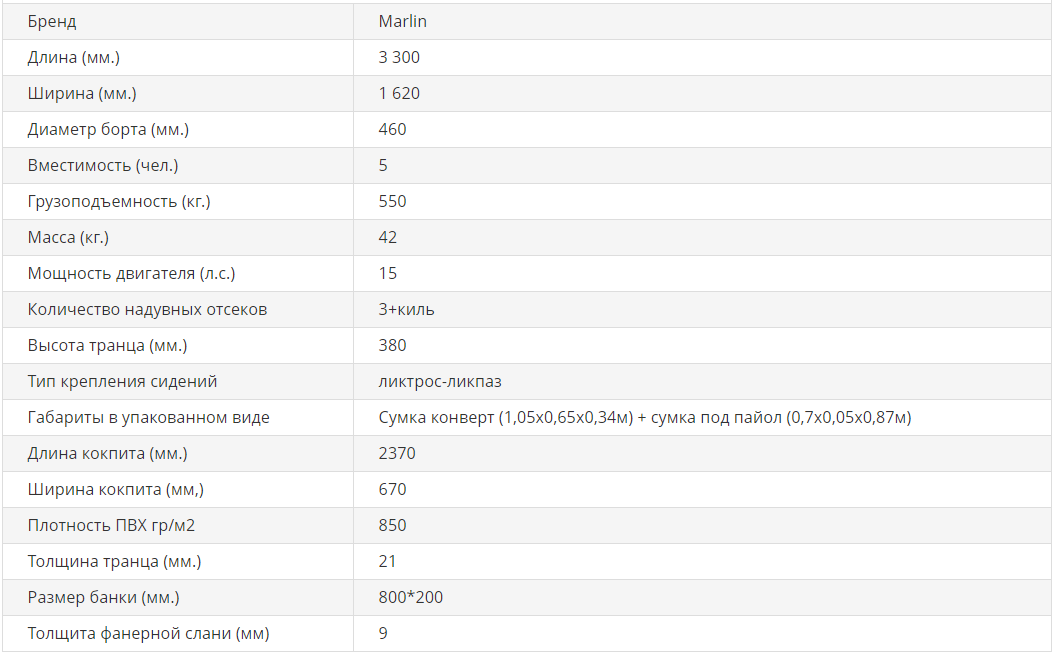Click the "Плотность ПВХ гр/м2" label

pyautogui.click(x=111, y=525)
